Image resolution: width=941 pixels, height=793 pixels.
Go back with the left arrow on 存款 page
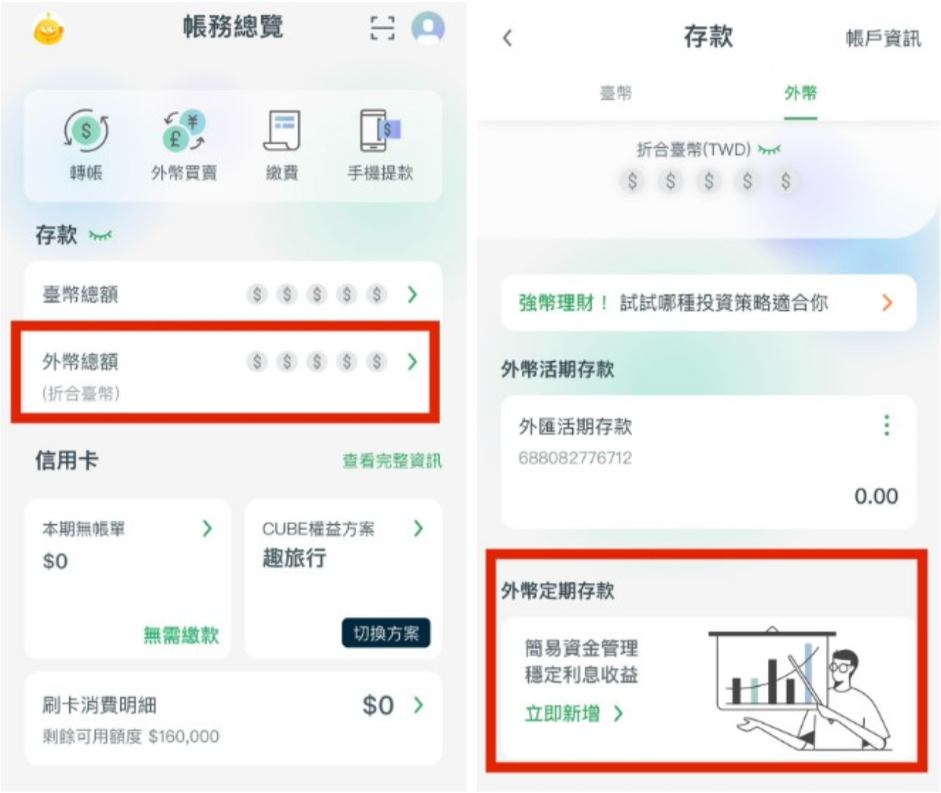tap(508, 38)
